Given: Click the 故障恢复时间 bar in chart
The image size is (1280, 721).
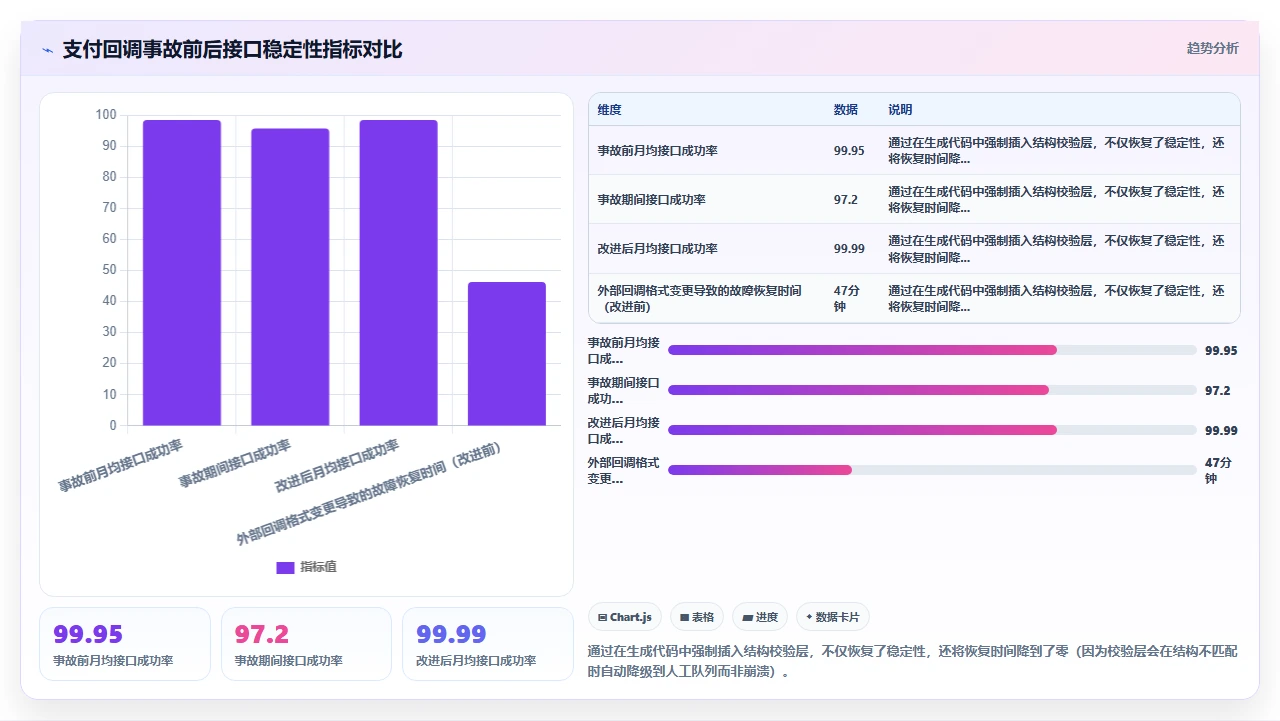Looking at the screenshot, I should pyautogui.click(x=507, y=354).
